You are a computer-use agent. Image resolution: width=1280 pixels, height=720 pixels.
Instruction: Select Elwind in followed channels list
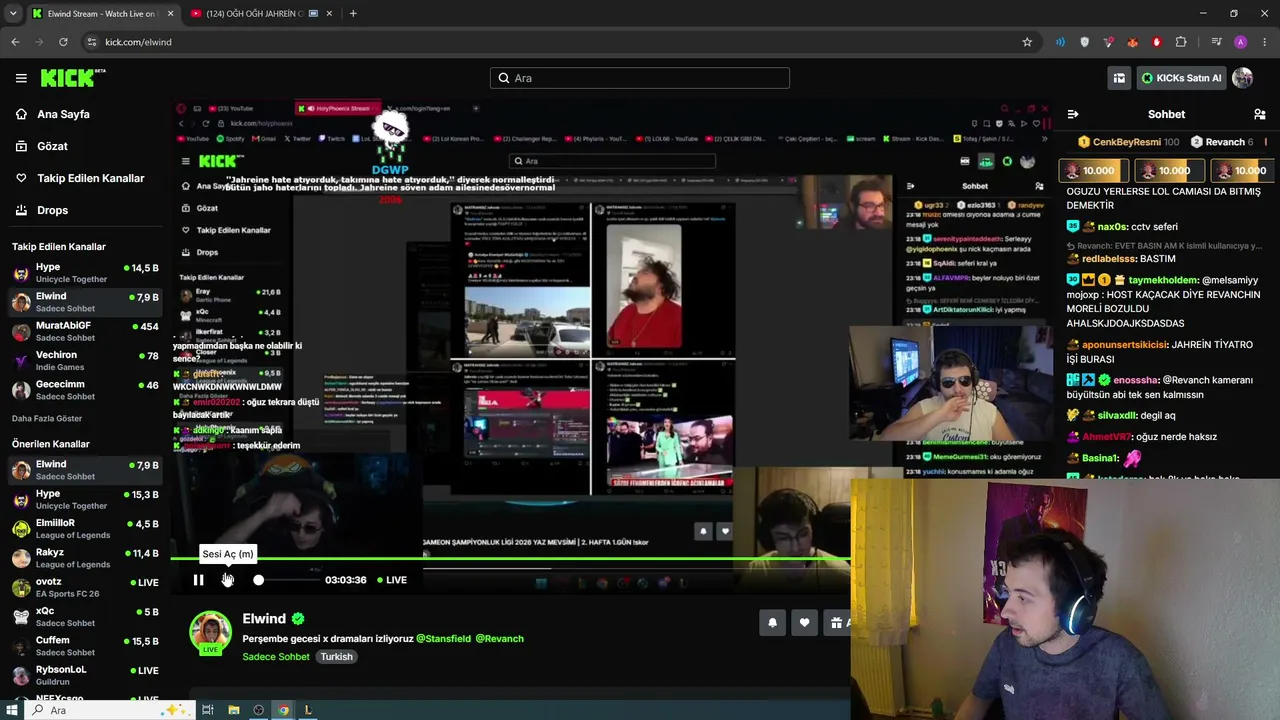tap(84, 302)
